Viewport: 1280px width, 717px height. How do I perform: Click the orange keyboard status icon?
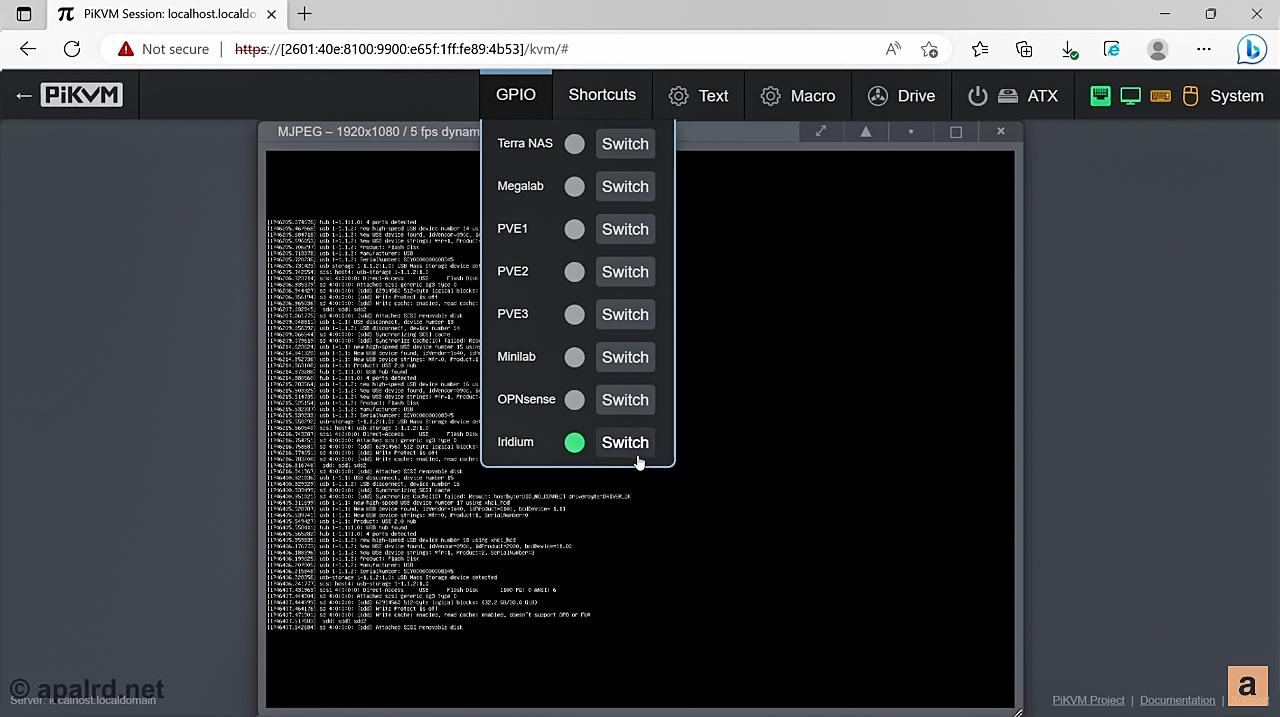click(1161, 96)
